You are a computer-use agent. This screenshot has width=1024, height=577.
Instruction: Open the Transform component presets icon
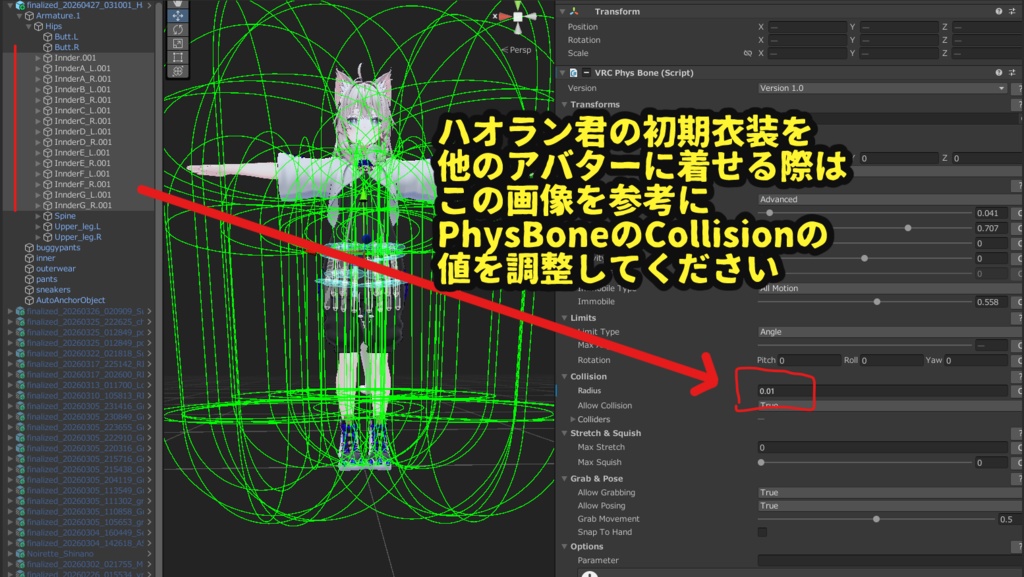tap(1011, 10)
